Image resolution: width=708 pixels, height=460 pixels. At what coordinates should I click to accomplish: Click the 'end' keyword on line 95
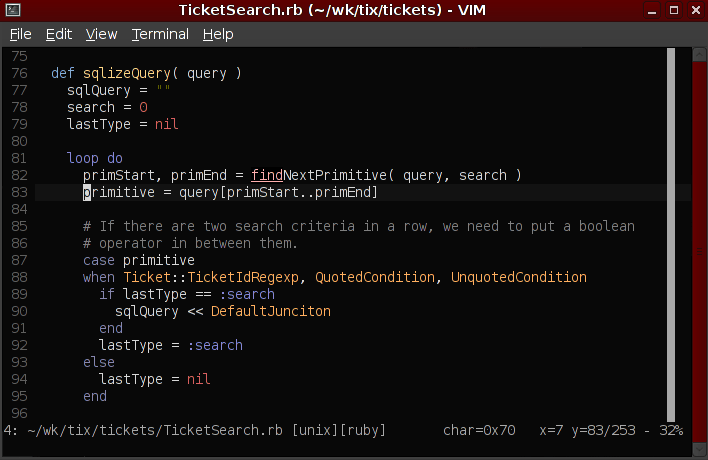coord(95,396)
